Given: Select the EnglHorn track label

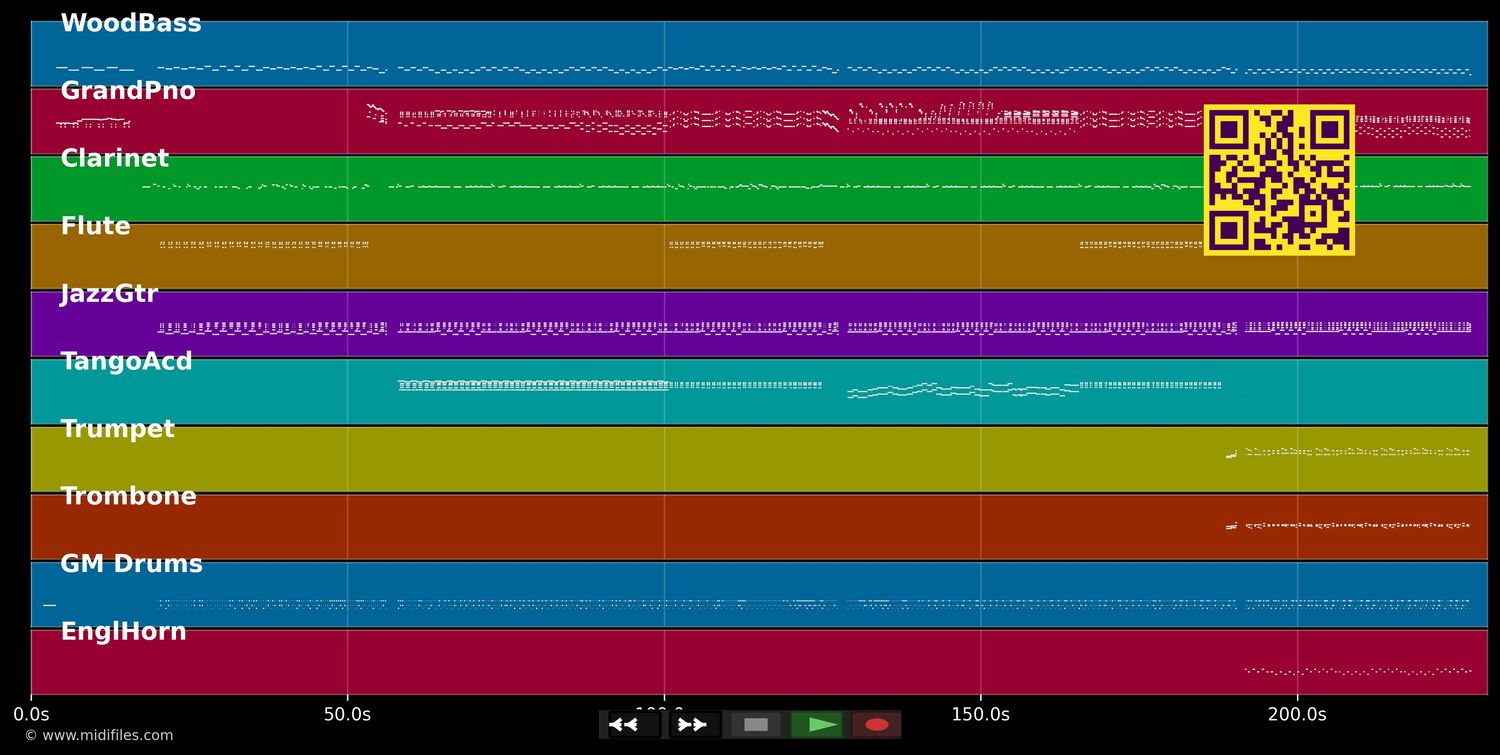Looking at the screenshot, I should (123, 632).
